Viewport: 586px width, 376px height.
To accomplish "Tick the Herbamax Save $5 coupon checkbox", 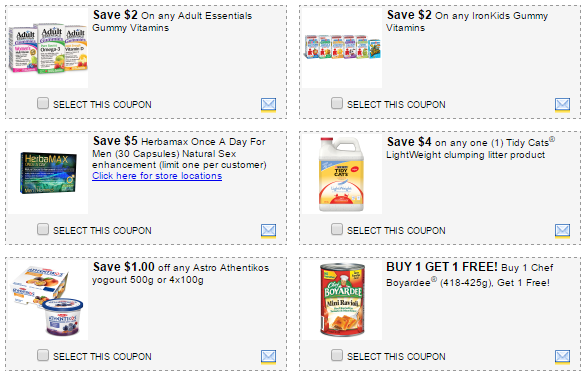I will pos(43,229).
